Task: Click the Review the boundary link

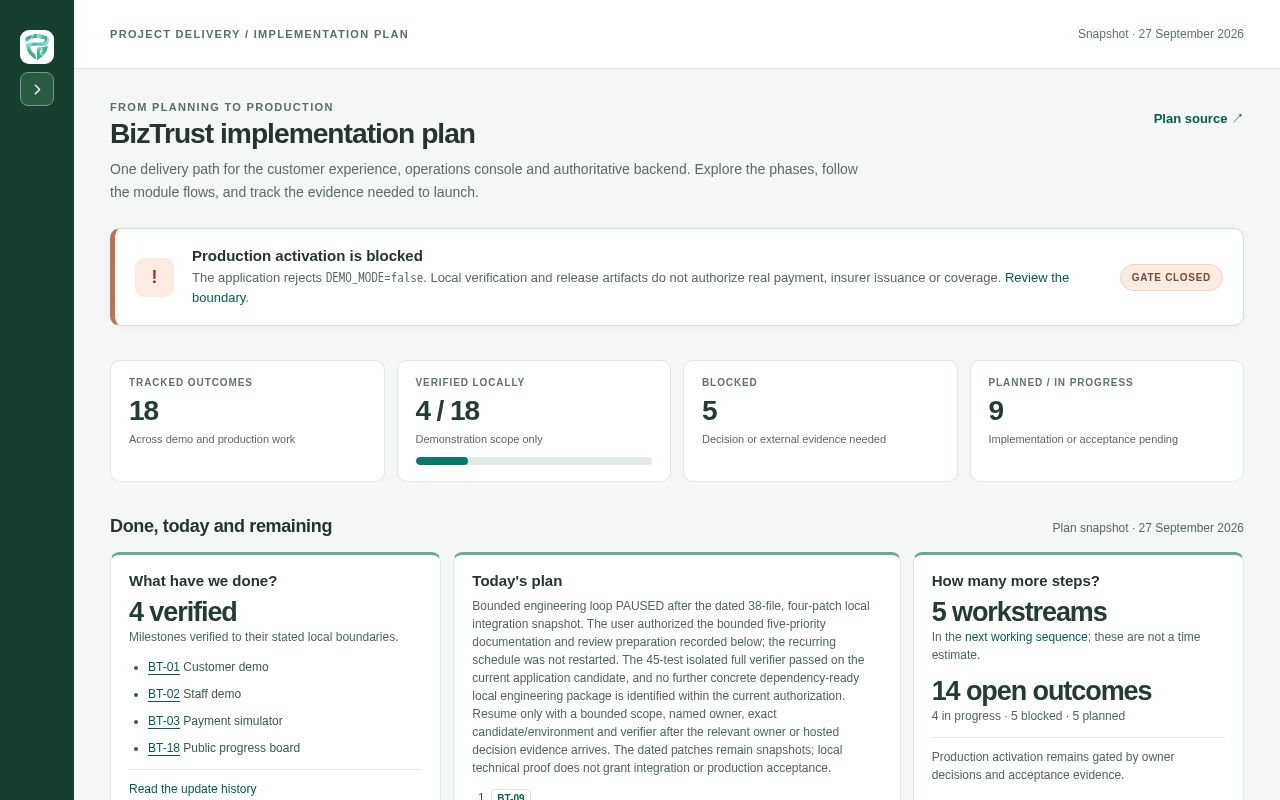Action: 1037,278
